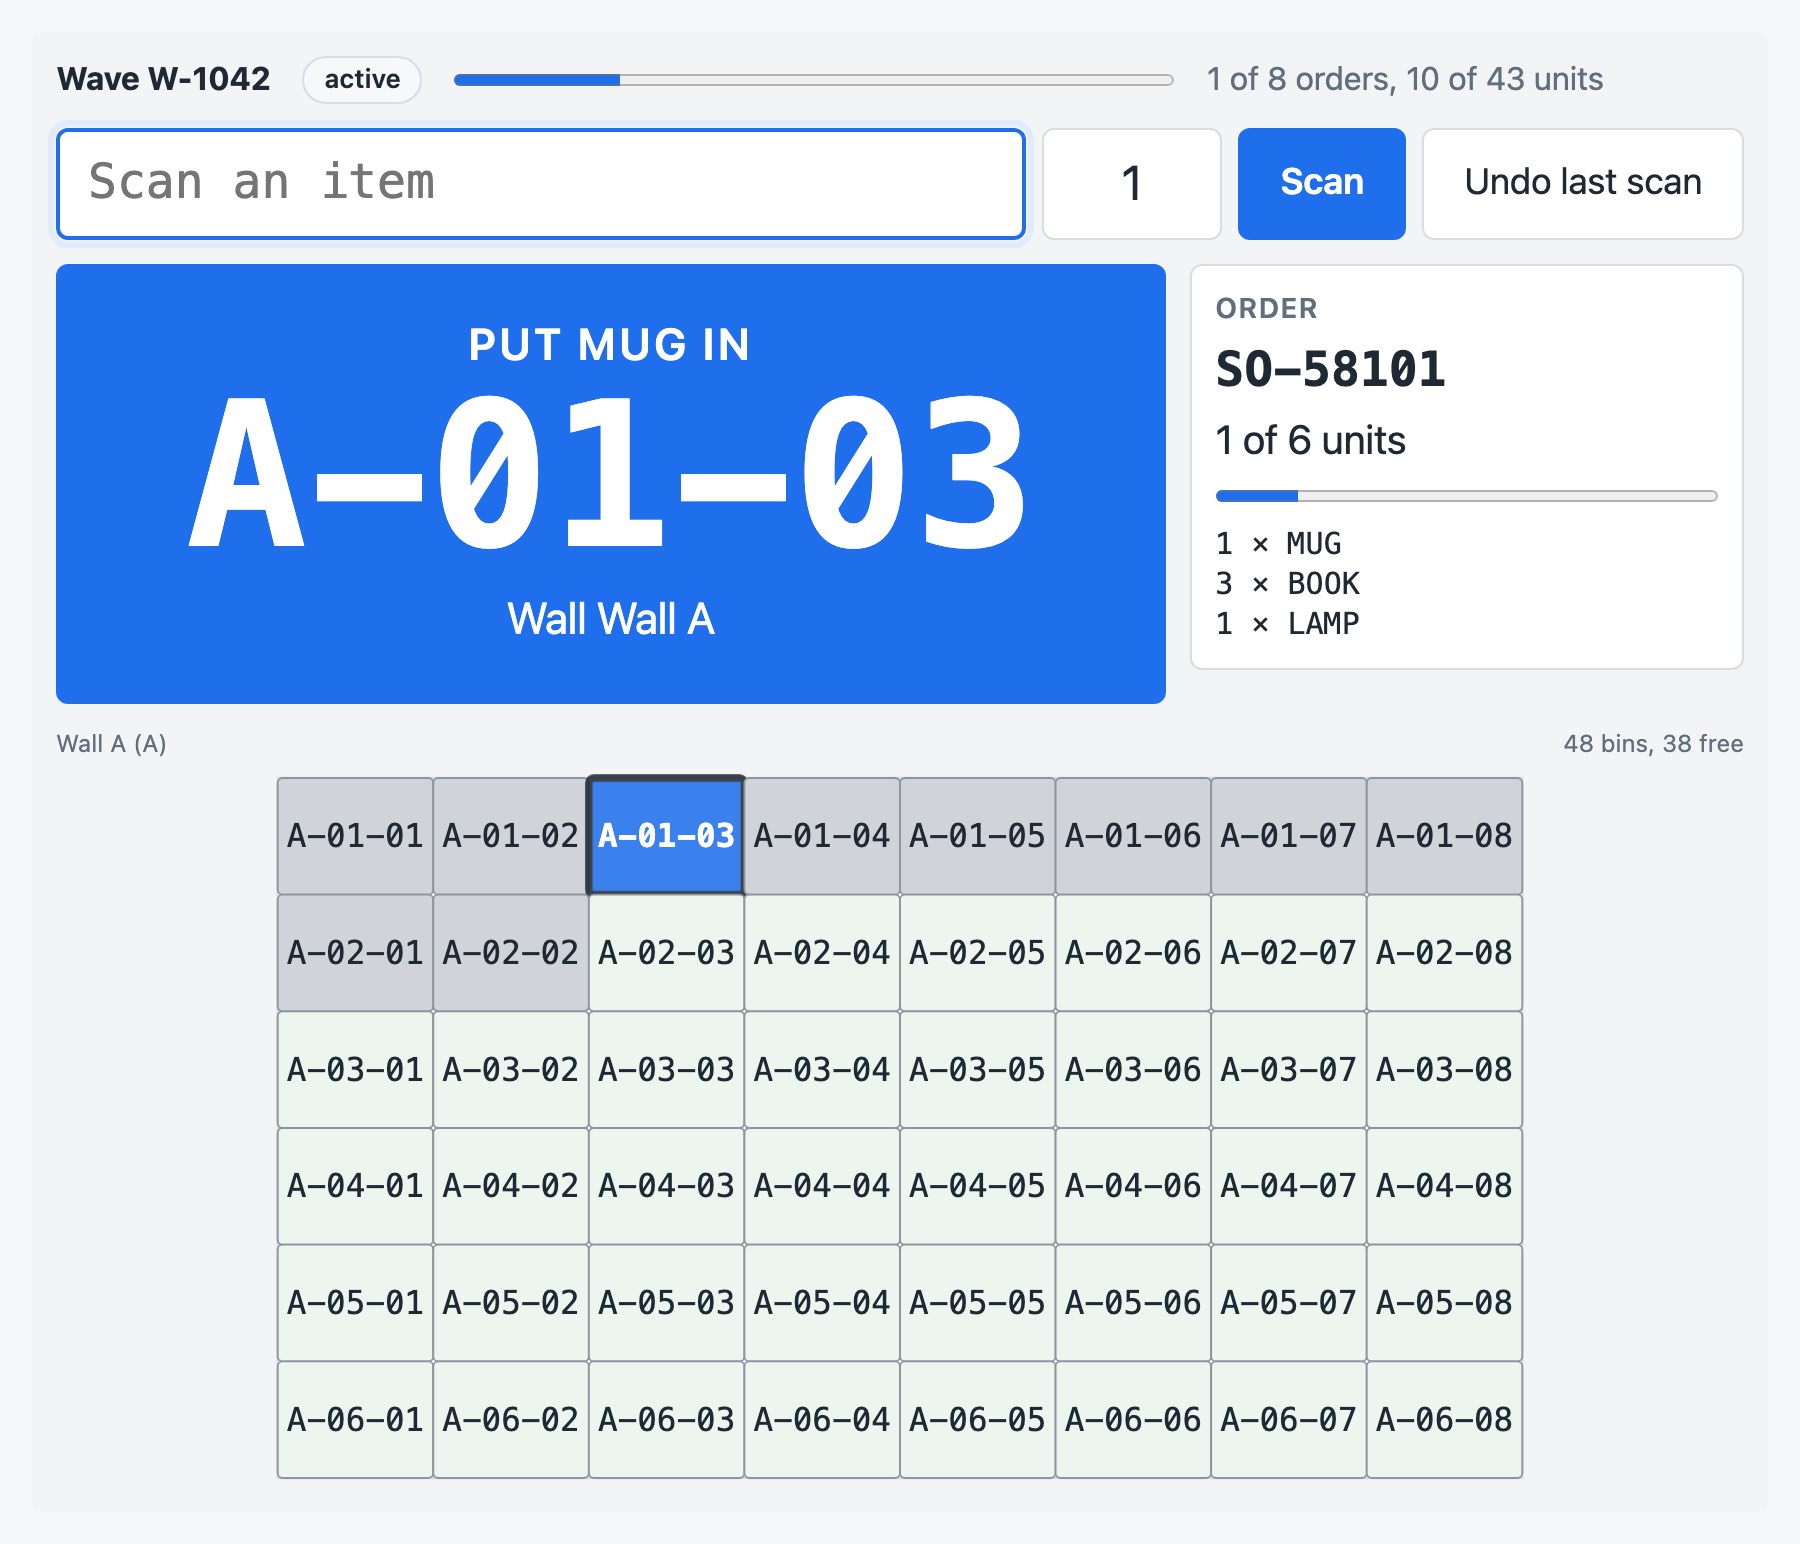Select free bin A-04-02
Screen dimensions: 1800x1544
click(x=511, y=1185)
